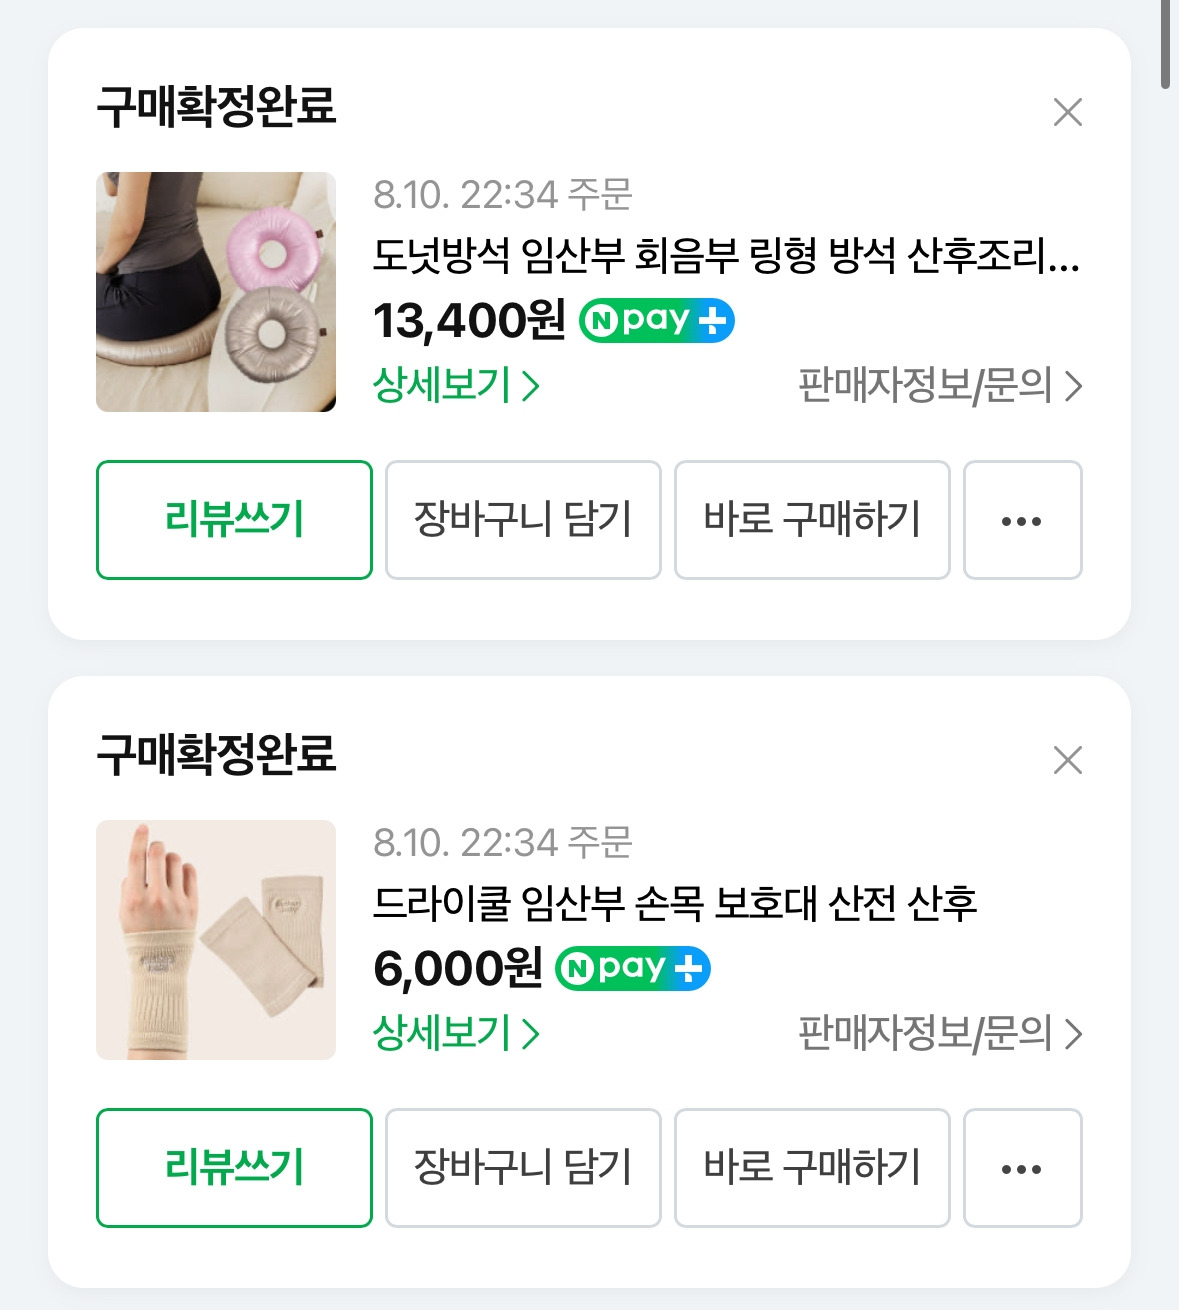The height and width of the screenshot is (1310, 1179).
Task: Click 리뷰쓰기 for the wrist guard
Action: tap(234, 1168)
